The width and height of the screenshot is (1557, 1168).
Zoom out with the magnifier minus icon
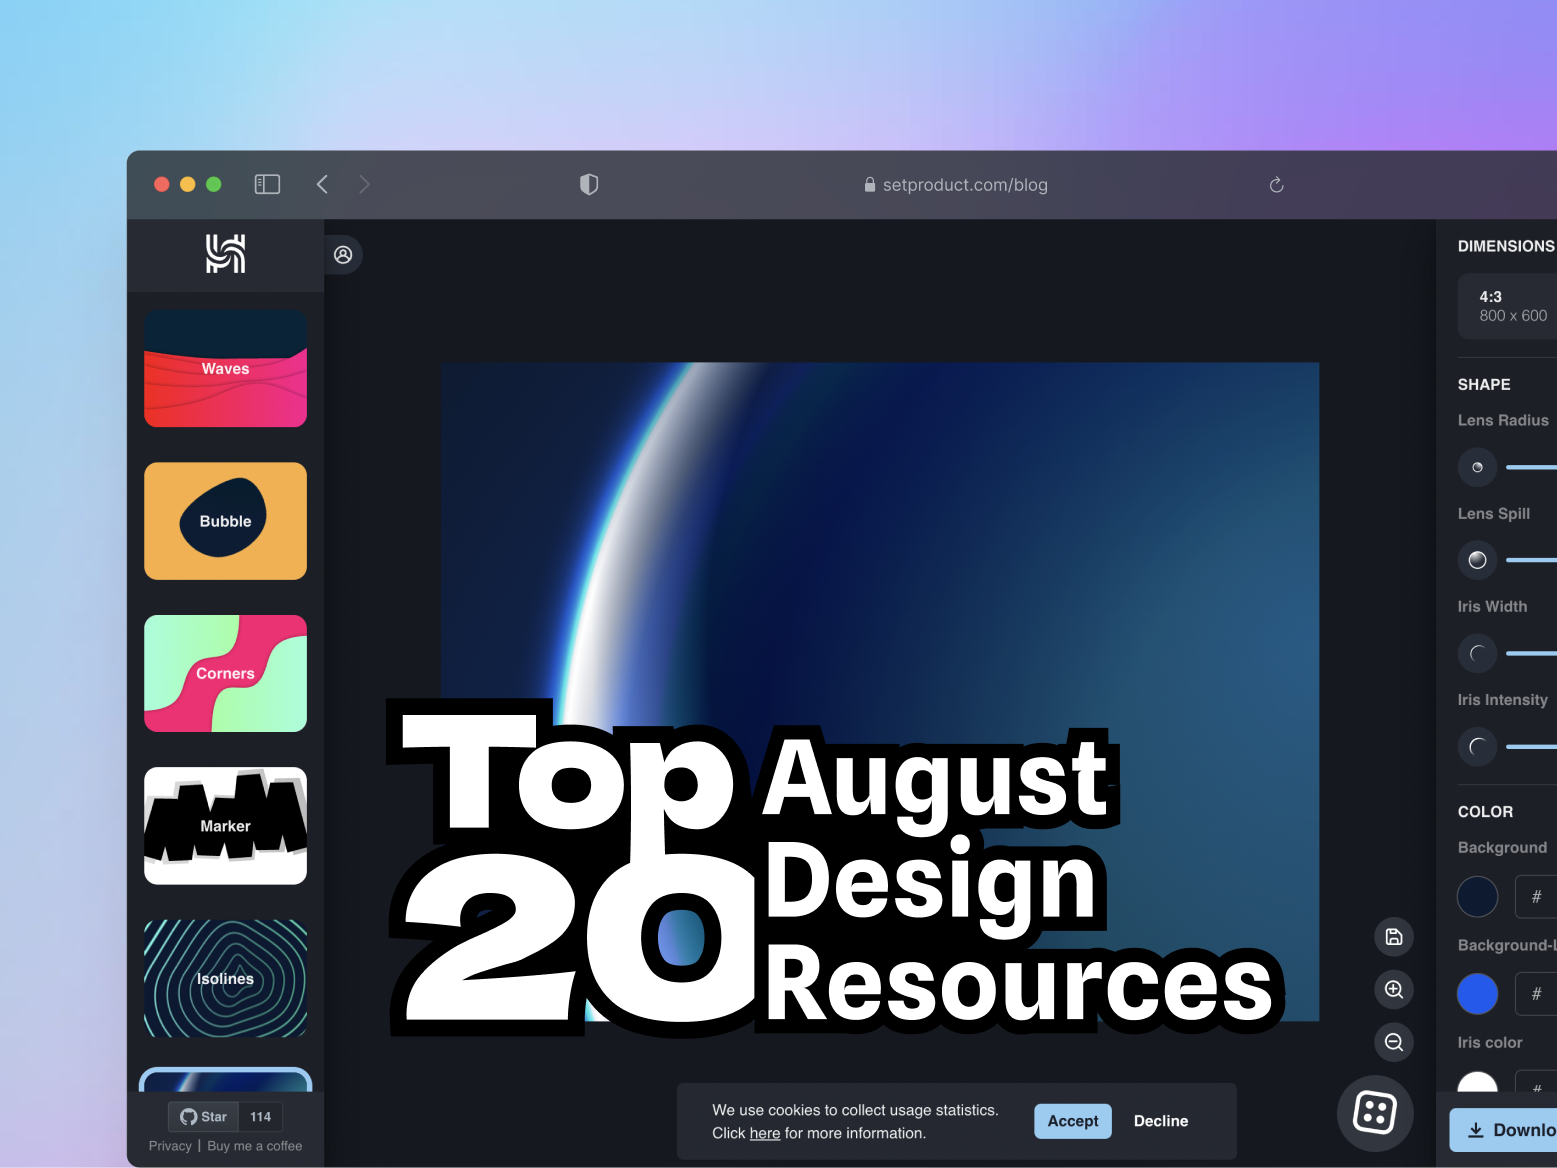coord(1394,1042)
